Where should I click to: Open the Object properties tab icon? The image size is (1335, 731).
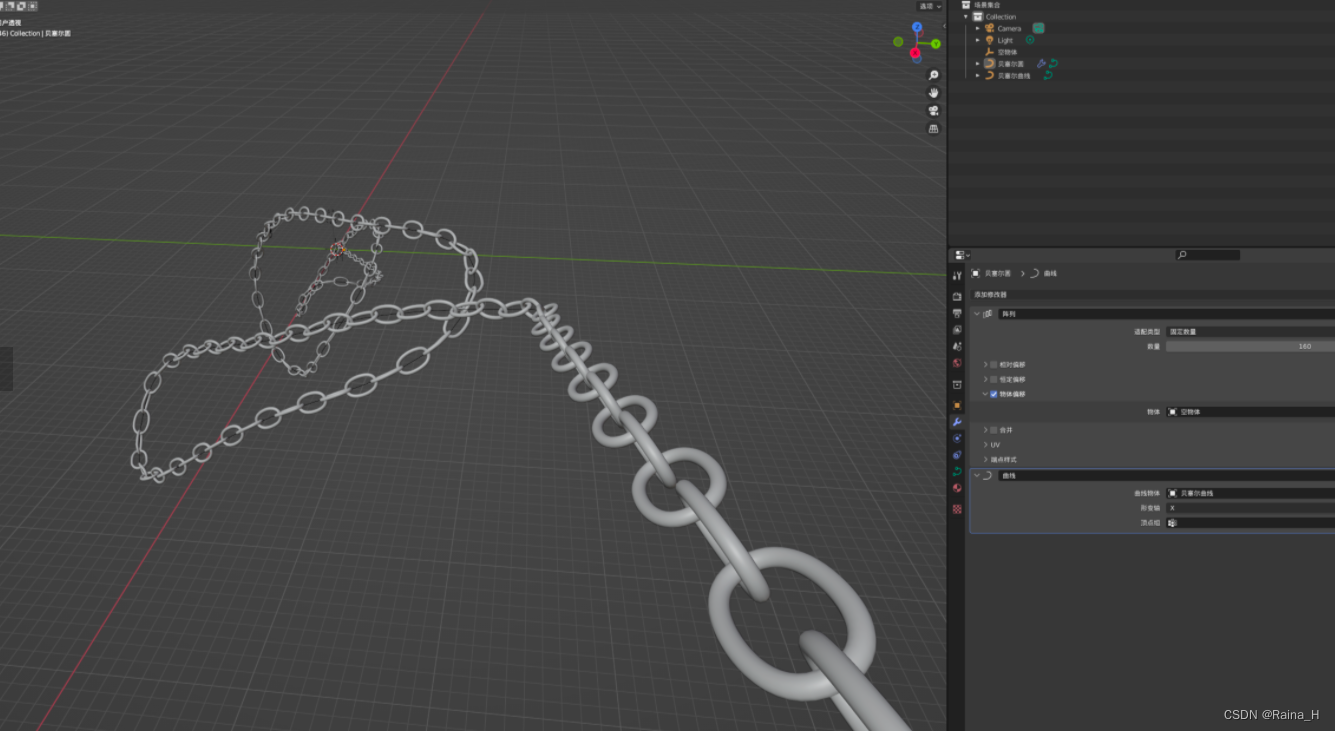coord(957,405)
